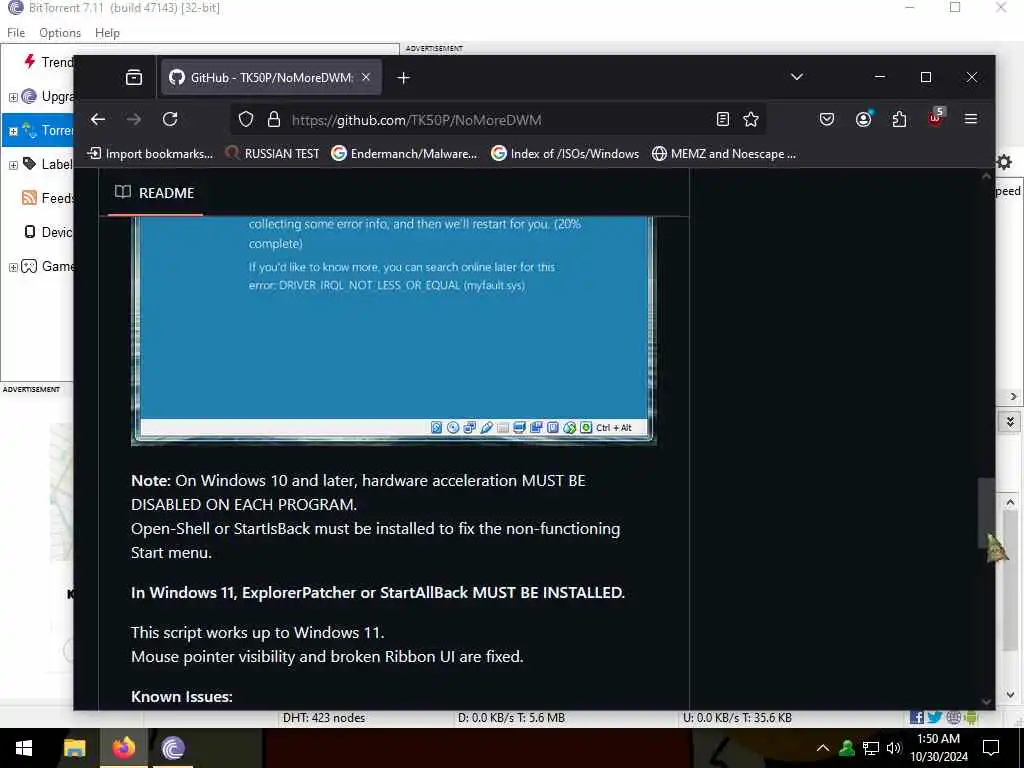The height and width of the screenshot is (768, 1024).
Task: Open a new Firefox tab
Action: point(404,78)
